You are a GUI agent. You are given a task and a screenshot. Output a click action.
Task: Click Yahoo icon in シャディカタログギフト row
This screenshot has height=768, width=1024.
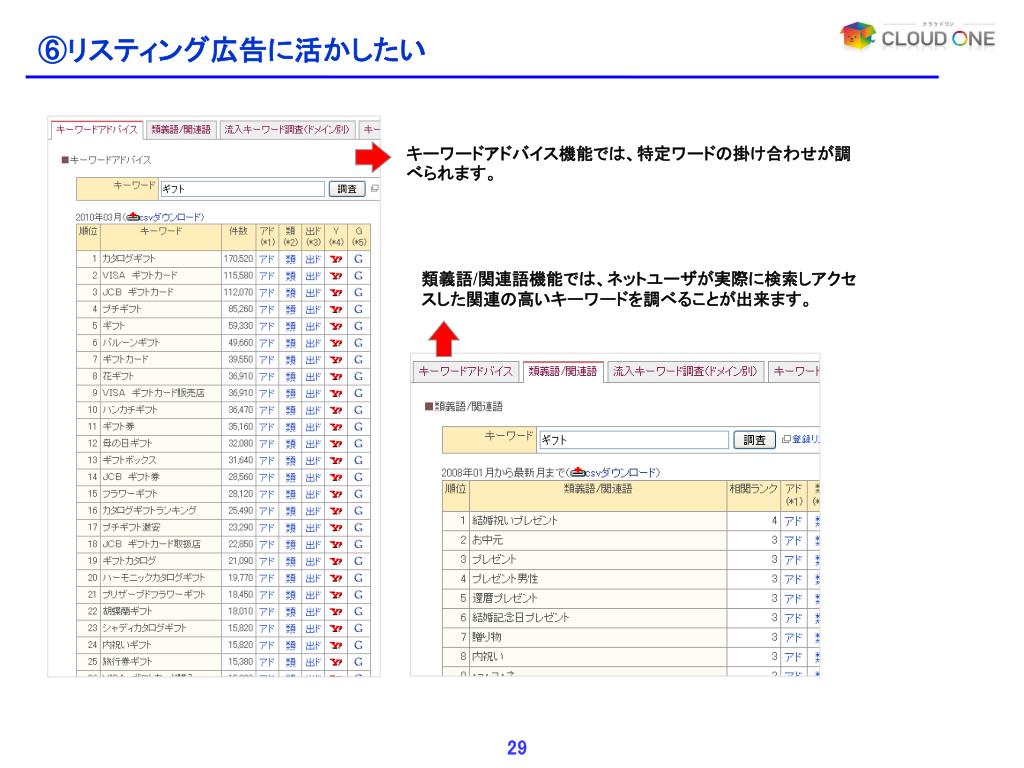(x=336, y=628)
